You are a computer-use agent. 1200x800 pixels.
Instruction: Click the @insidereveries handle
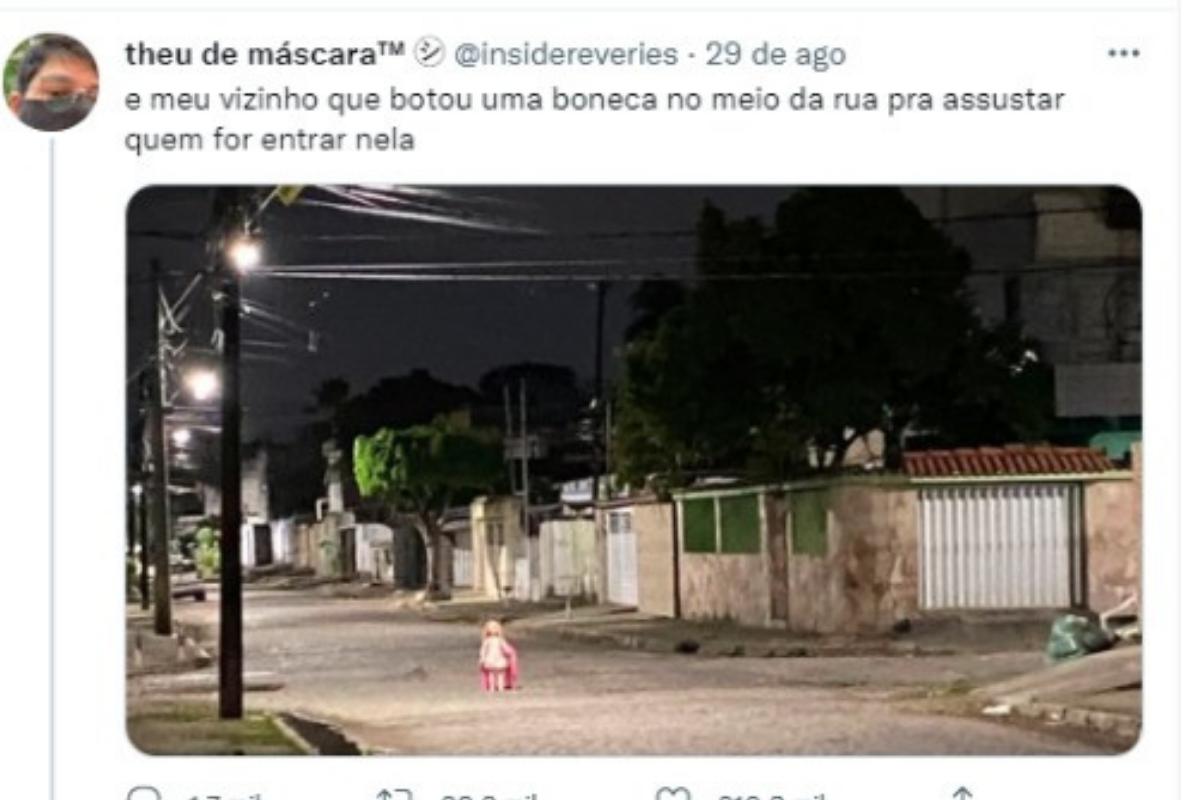[566, 55]
